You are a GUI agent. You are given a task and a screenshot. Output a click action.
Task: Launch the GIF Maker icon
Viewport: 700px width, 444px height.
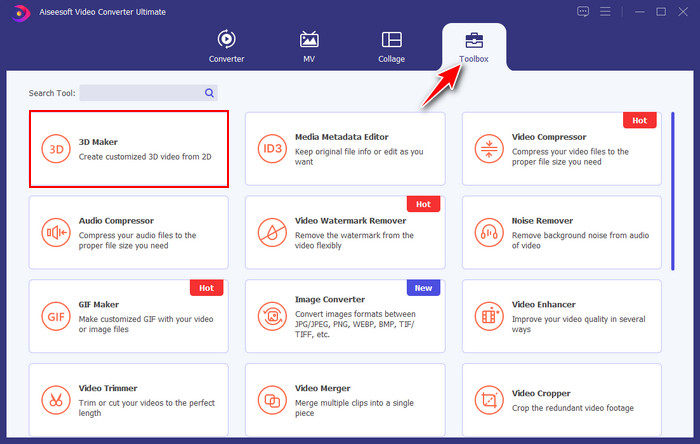pos(56,316)
